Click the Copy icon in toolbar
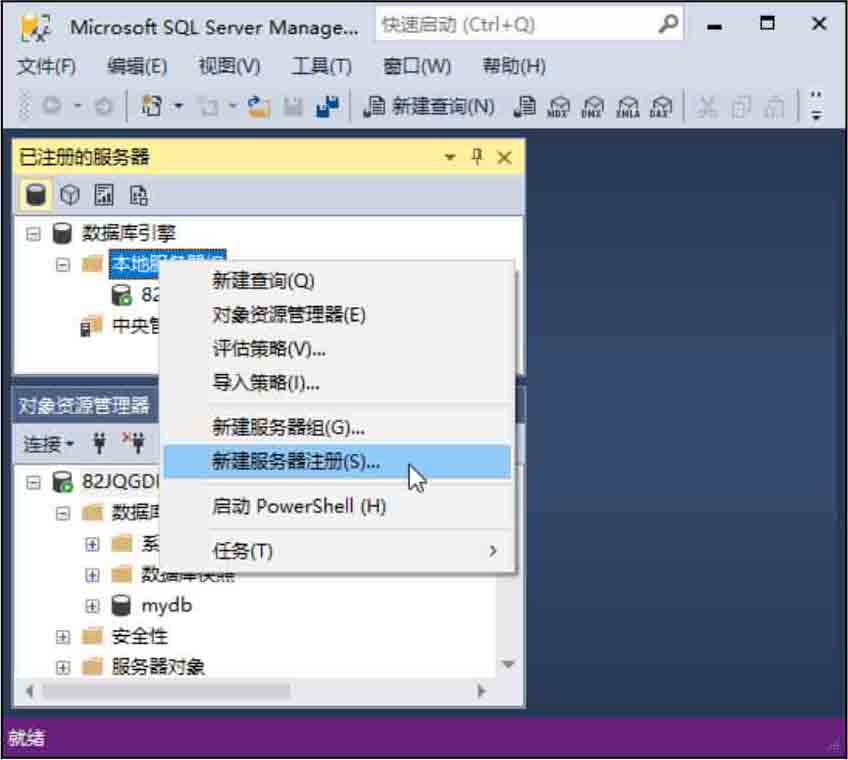Image resolution: width=848 pixels, height=760 pixels. click(740, 107)
